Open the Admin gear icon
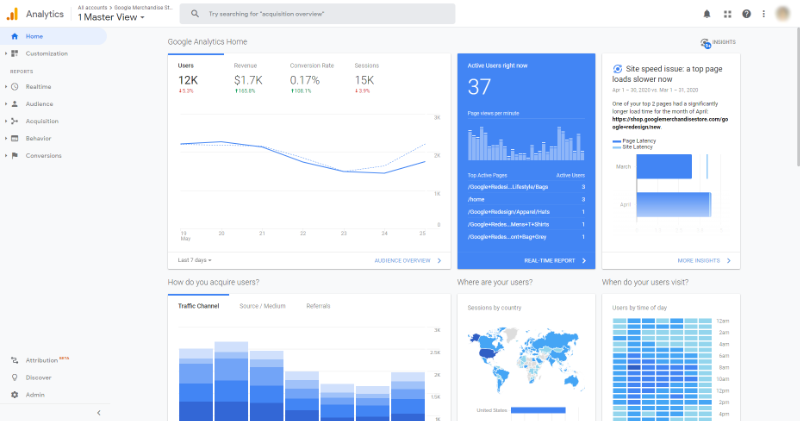This screenshot has height=421, width=800. click(14, 394)
